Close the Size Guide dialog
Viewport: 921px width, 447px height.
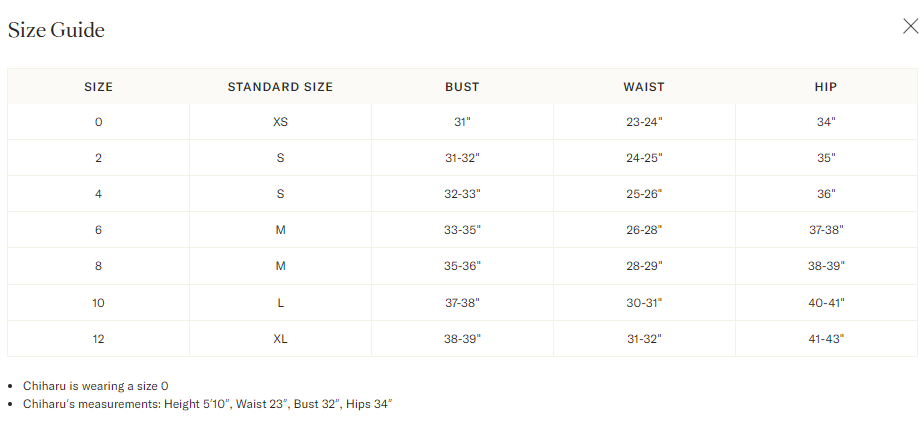click(x=910, y=26)
